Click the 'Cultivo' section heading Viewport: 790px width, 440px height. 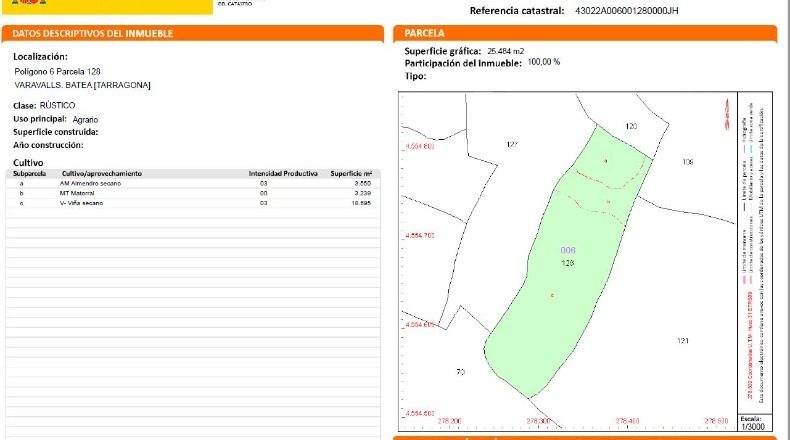(28, 163)
